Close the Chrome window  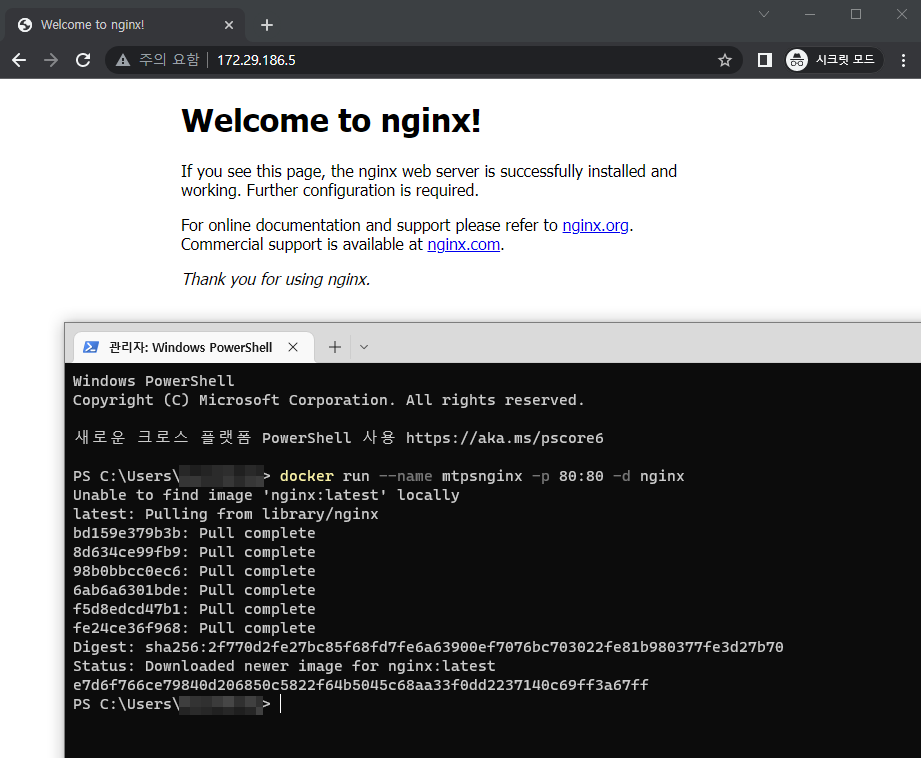(902, 14)
